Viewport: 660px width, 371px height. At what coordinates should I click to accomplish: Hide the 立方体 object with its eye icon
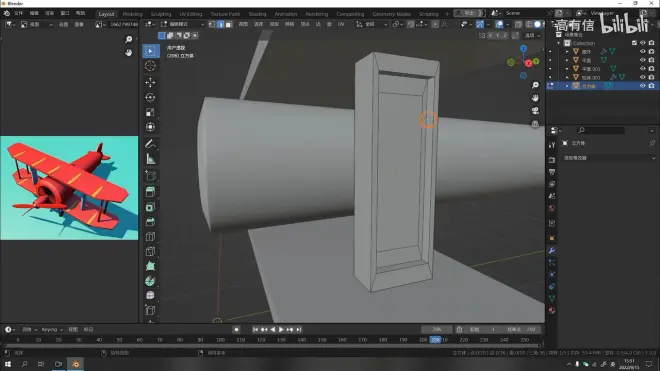pyautogui.click(x=642, y=85)
